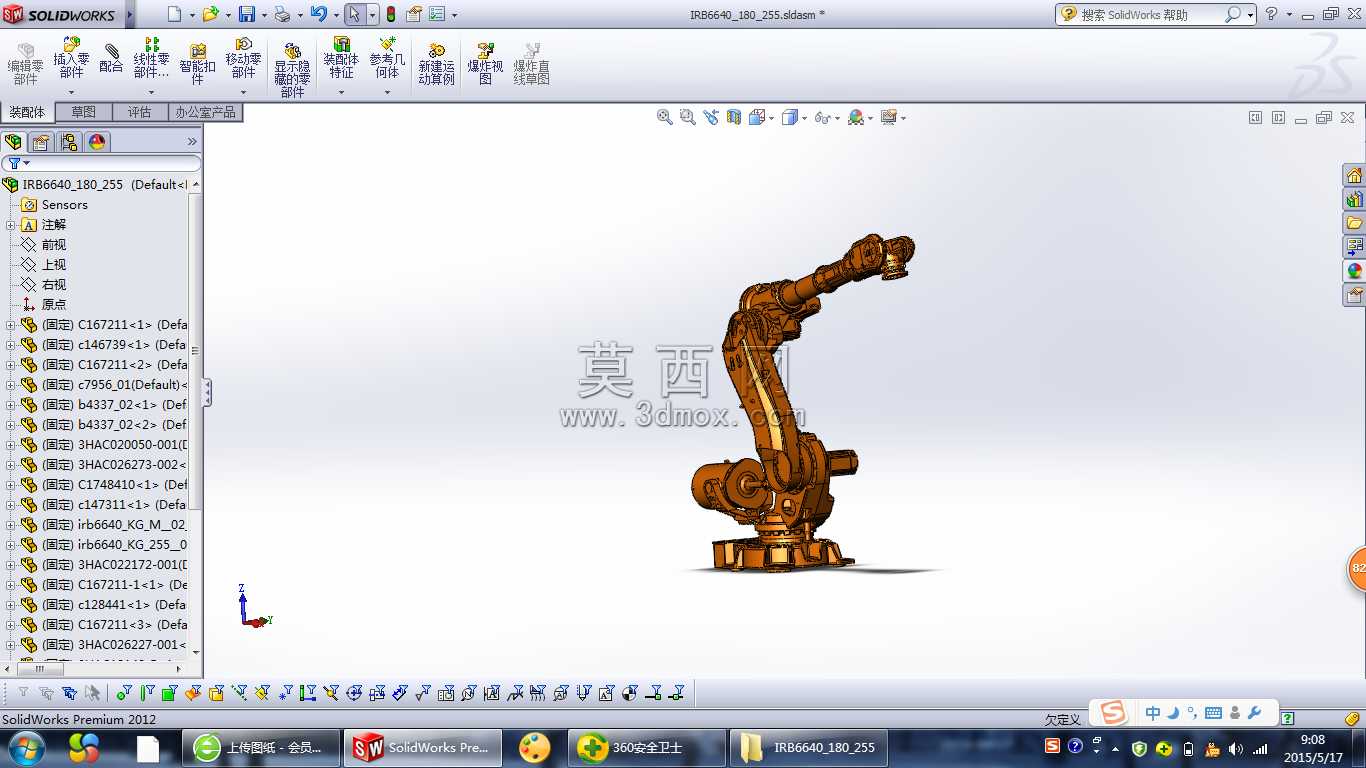Toggle the Filter Planes selection filter

pos(262,692)
